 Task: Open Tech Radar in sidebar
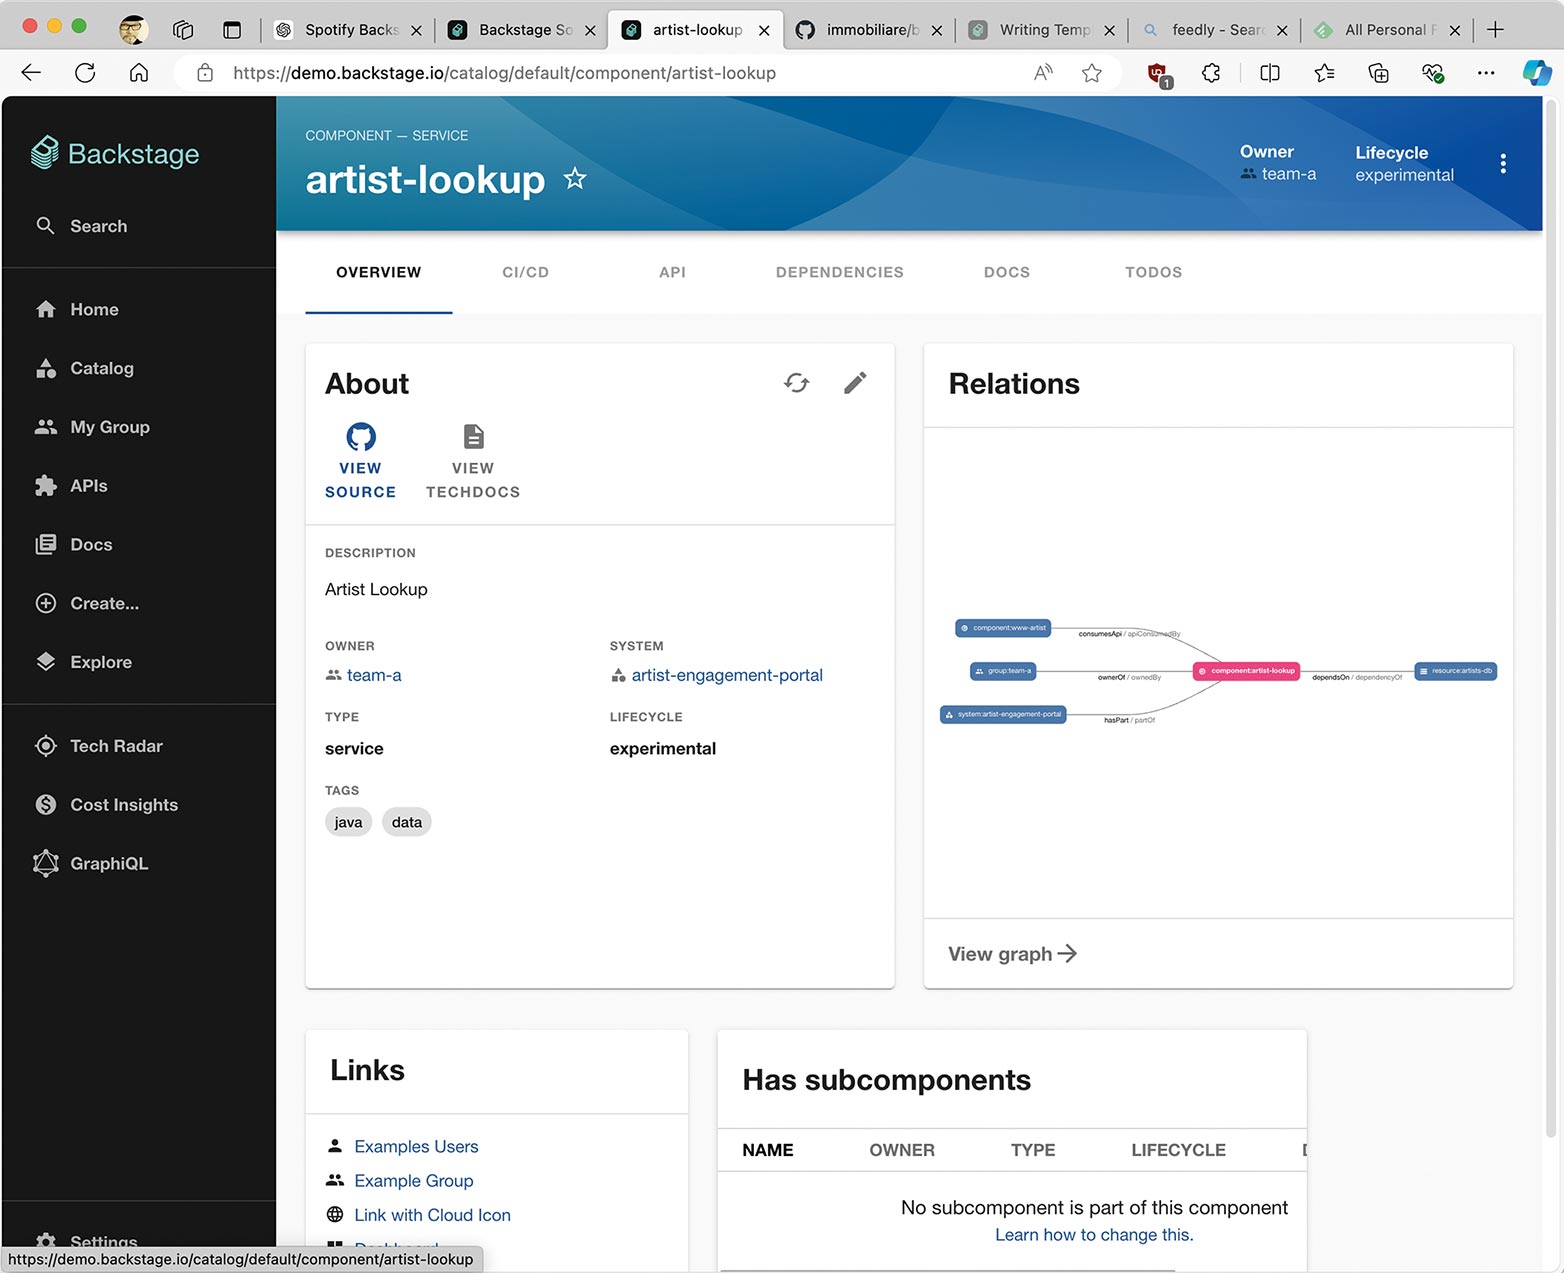(x=98, y=746)
